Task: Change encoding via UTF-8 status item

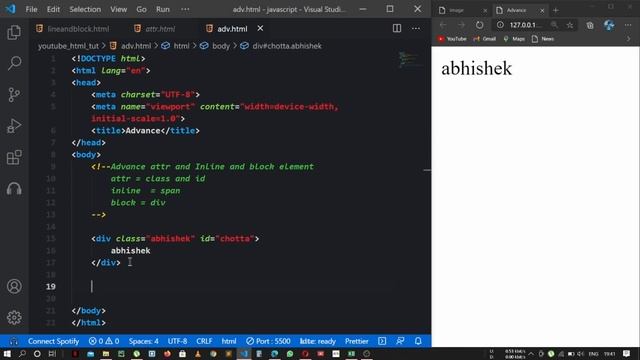Action: coord(178,341)
